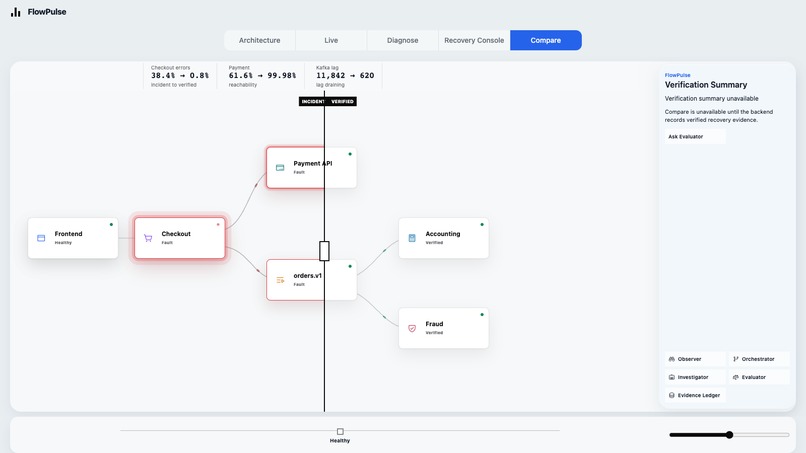Screen dimensions: 806x453
Task: Click the Payment reachability metric "61.6% → 99.98%"
Action: tap(262, 76)
